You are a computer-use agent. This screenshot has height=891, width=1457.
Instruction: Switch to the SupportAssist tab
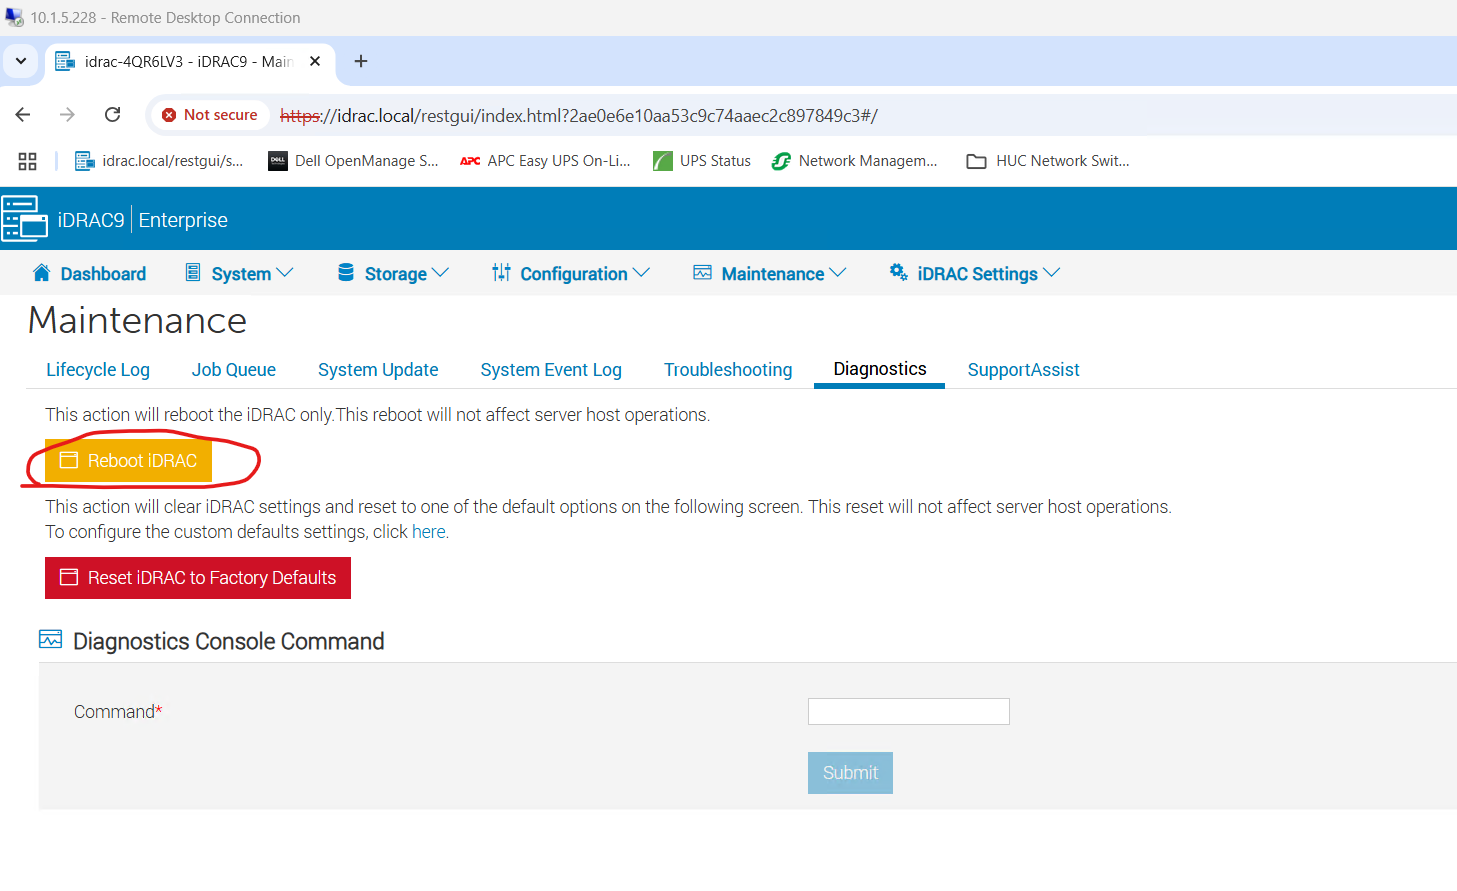1023,370
